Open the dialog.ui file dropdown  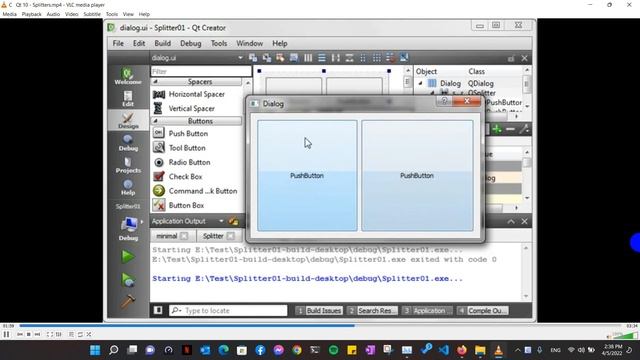[240, 58]
